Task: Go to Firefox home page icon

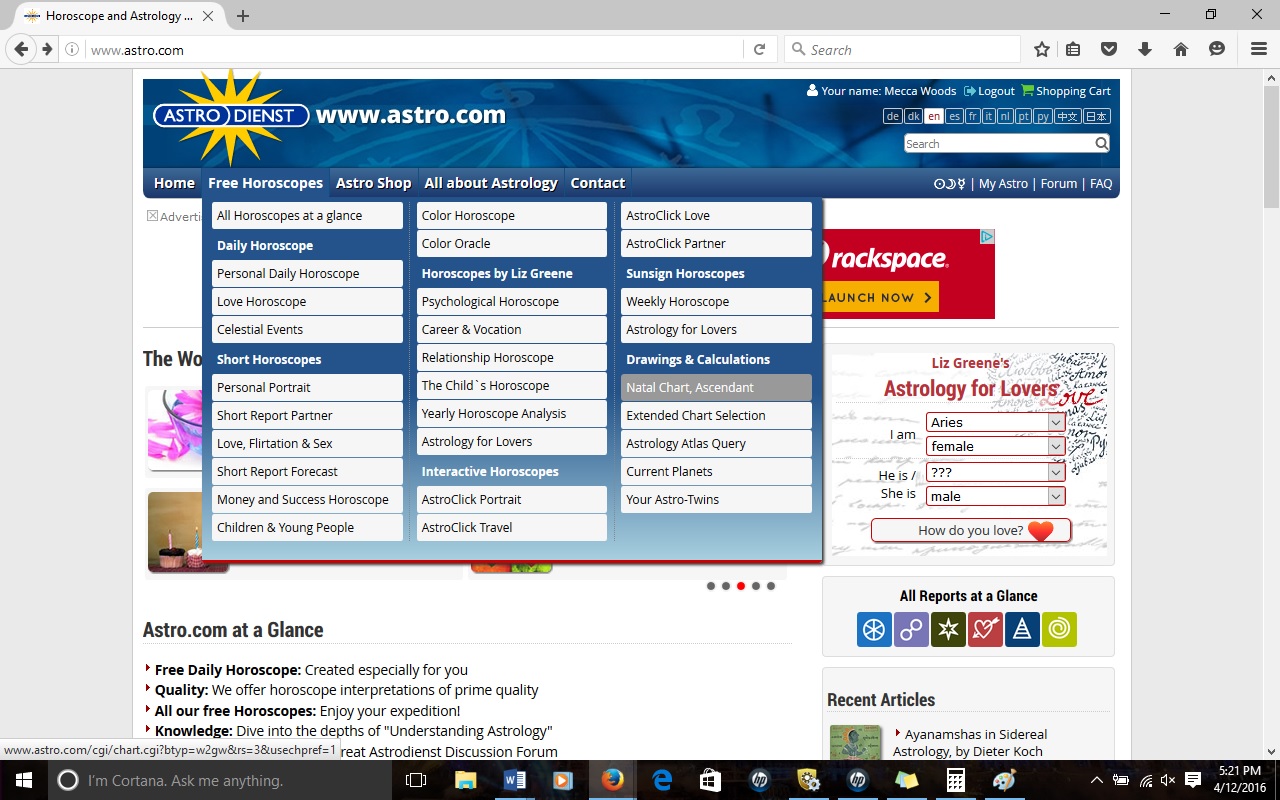Action: (1181, 49)
